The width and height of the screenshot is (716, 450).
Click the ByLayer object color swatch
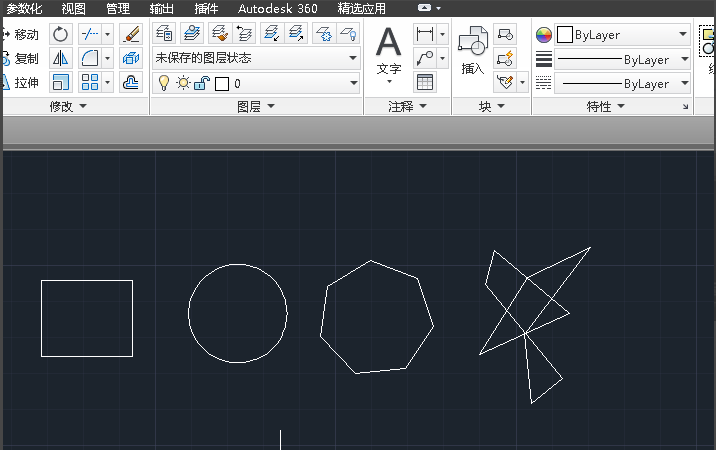pos(564,35)
